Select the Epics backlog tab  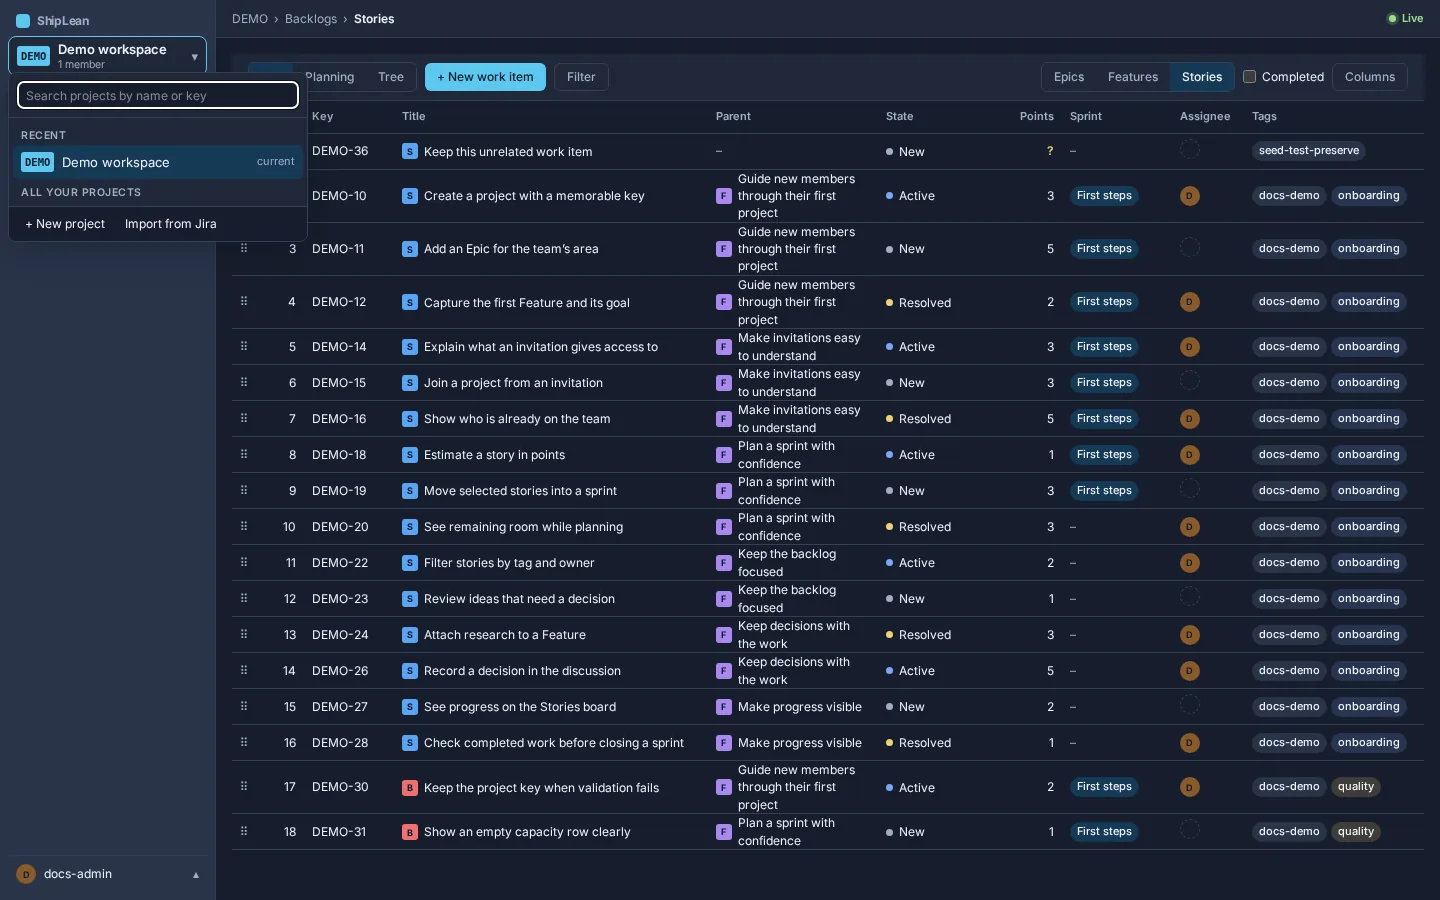click(x=1069, y=77)
